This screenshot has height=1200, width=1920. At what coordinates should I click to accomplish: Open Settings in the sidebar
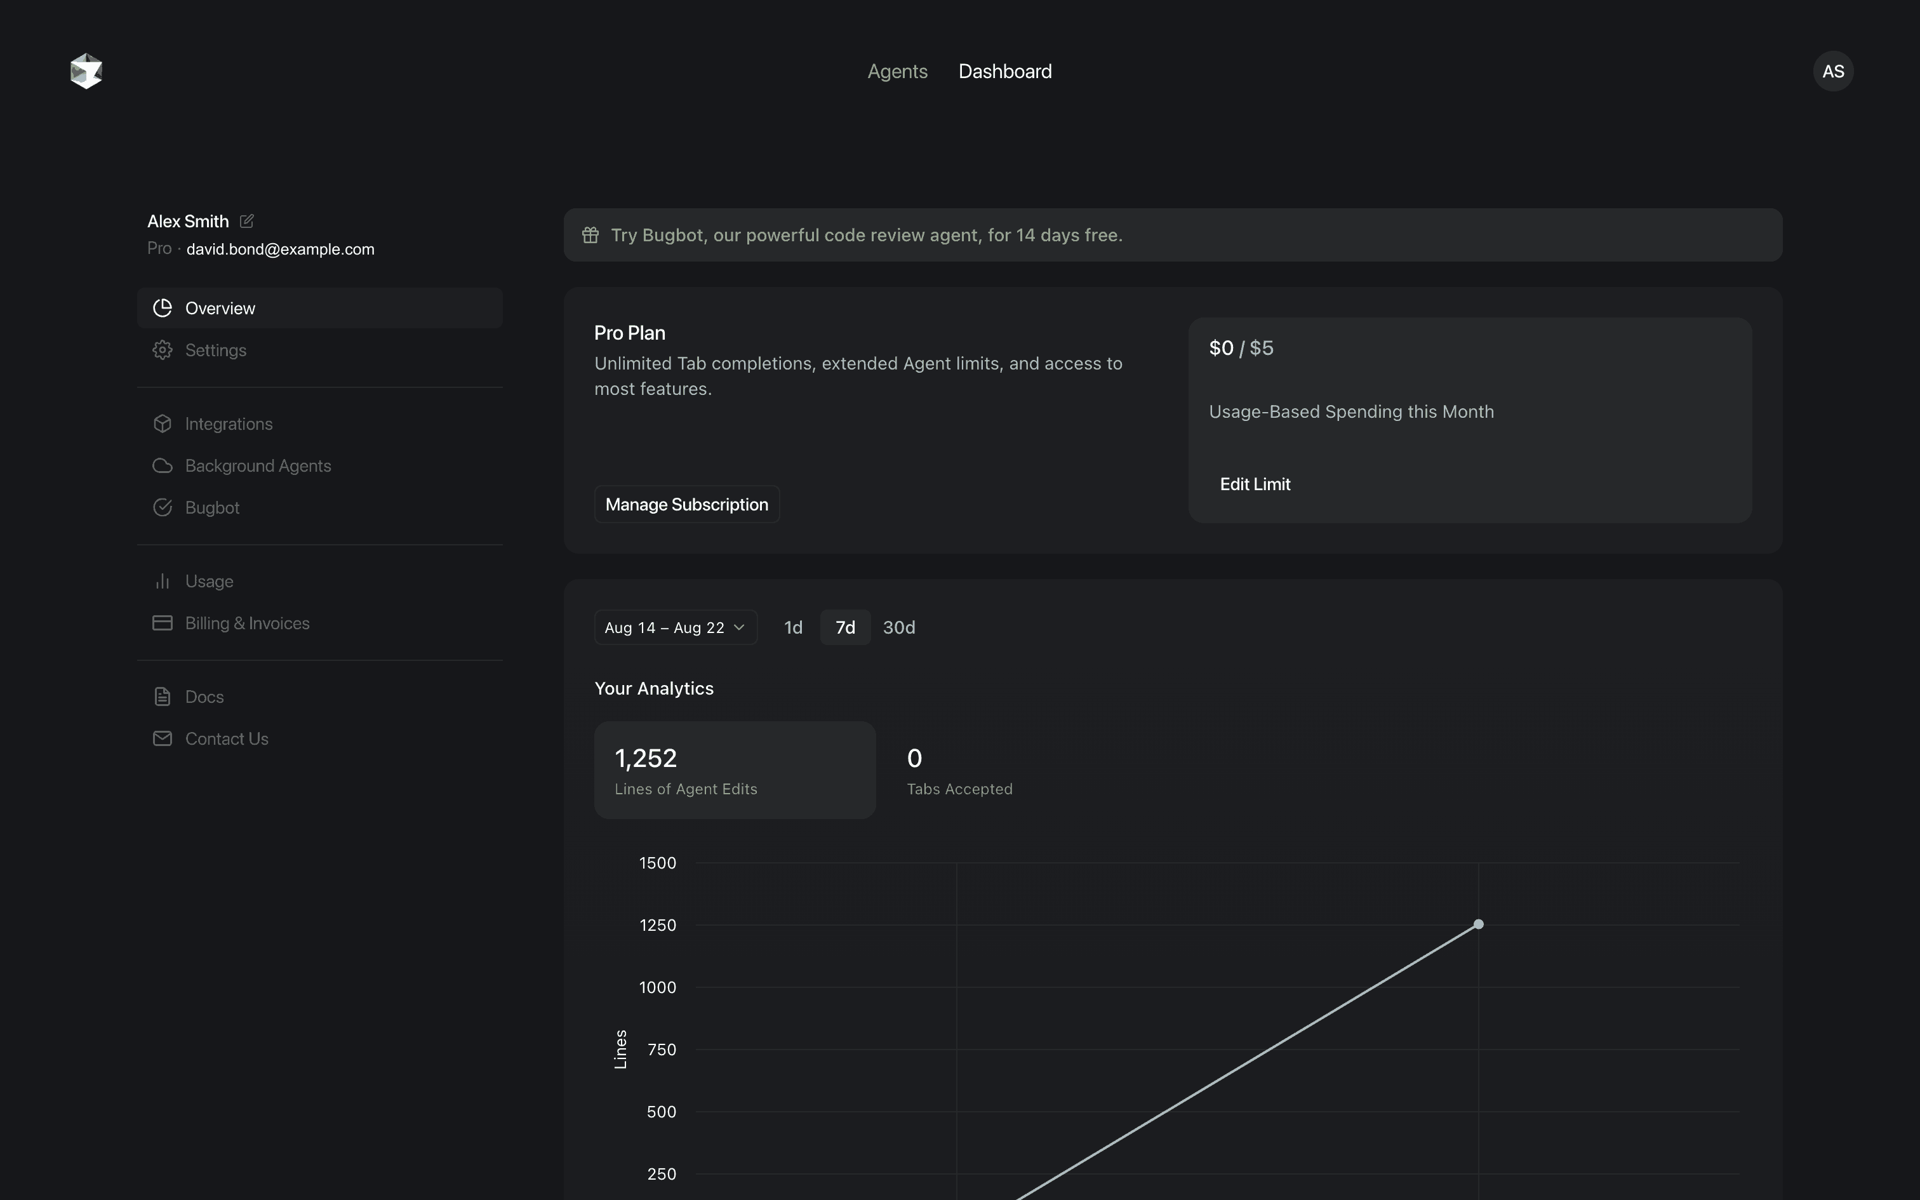(320, 350)
